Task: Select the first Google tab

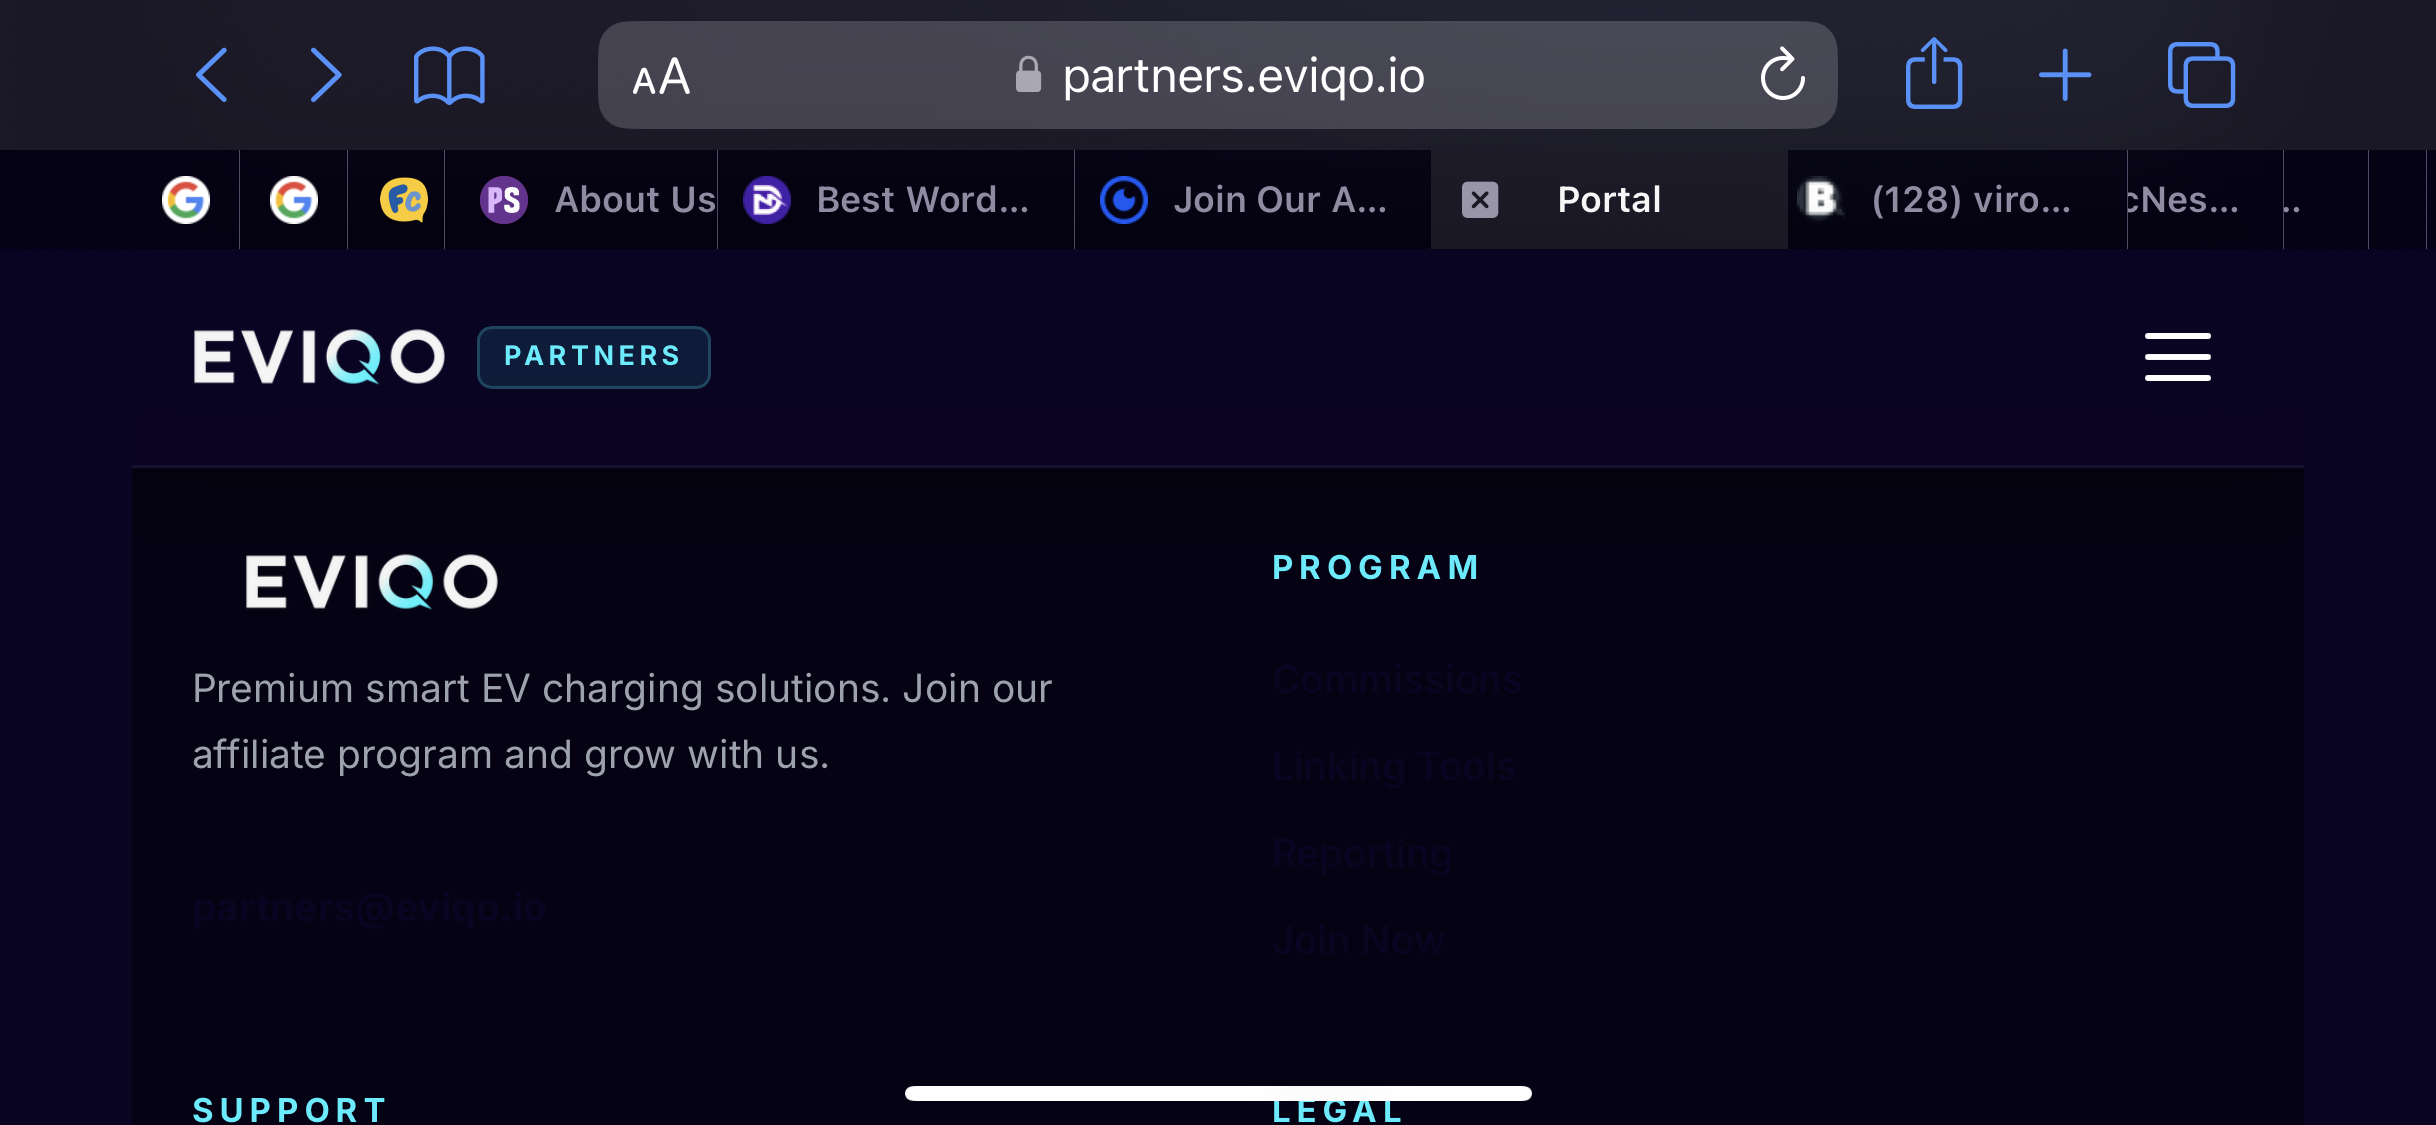Action: 186,200
